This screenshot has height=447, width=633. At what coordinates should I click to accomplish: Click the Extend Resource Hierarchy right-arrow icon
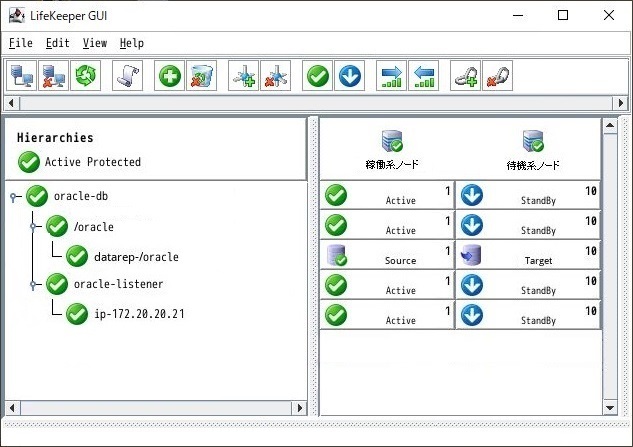pos(392,76)
